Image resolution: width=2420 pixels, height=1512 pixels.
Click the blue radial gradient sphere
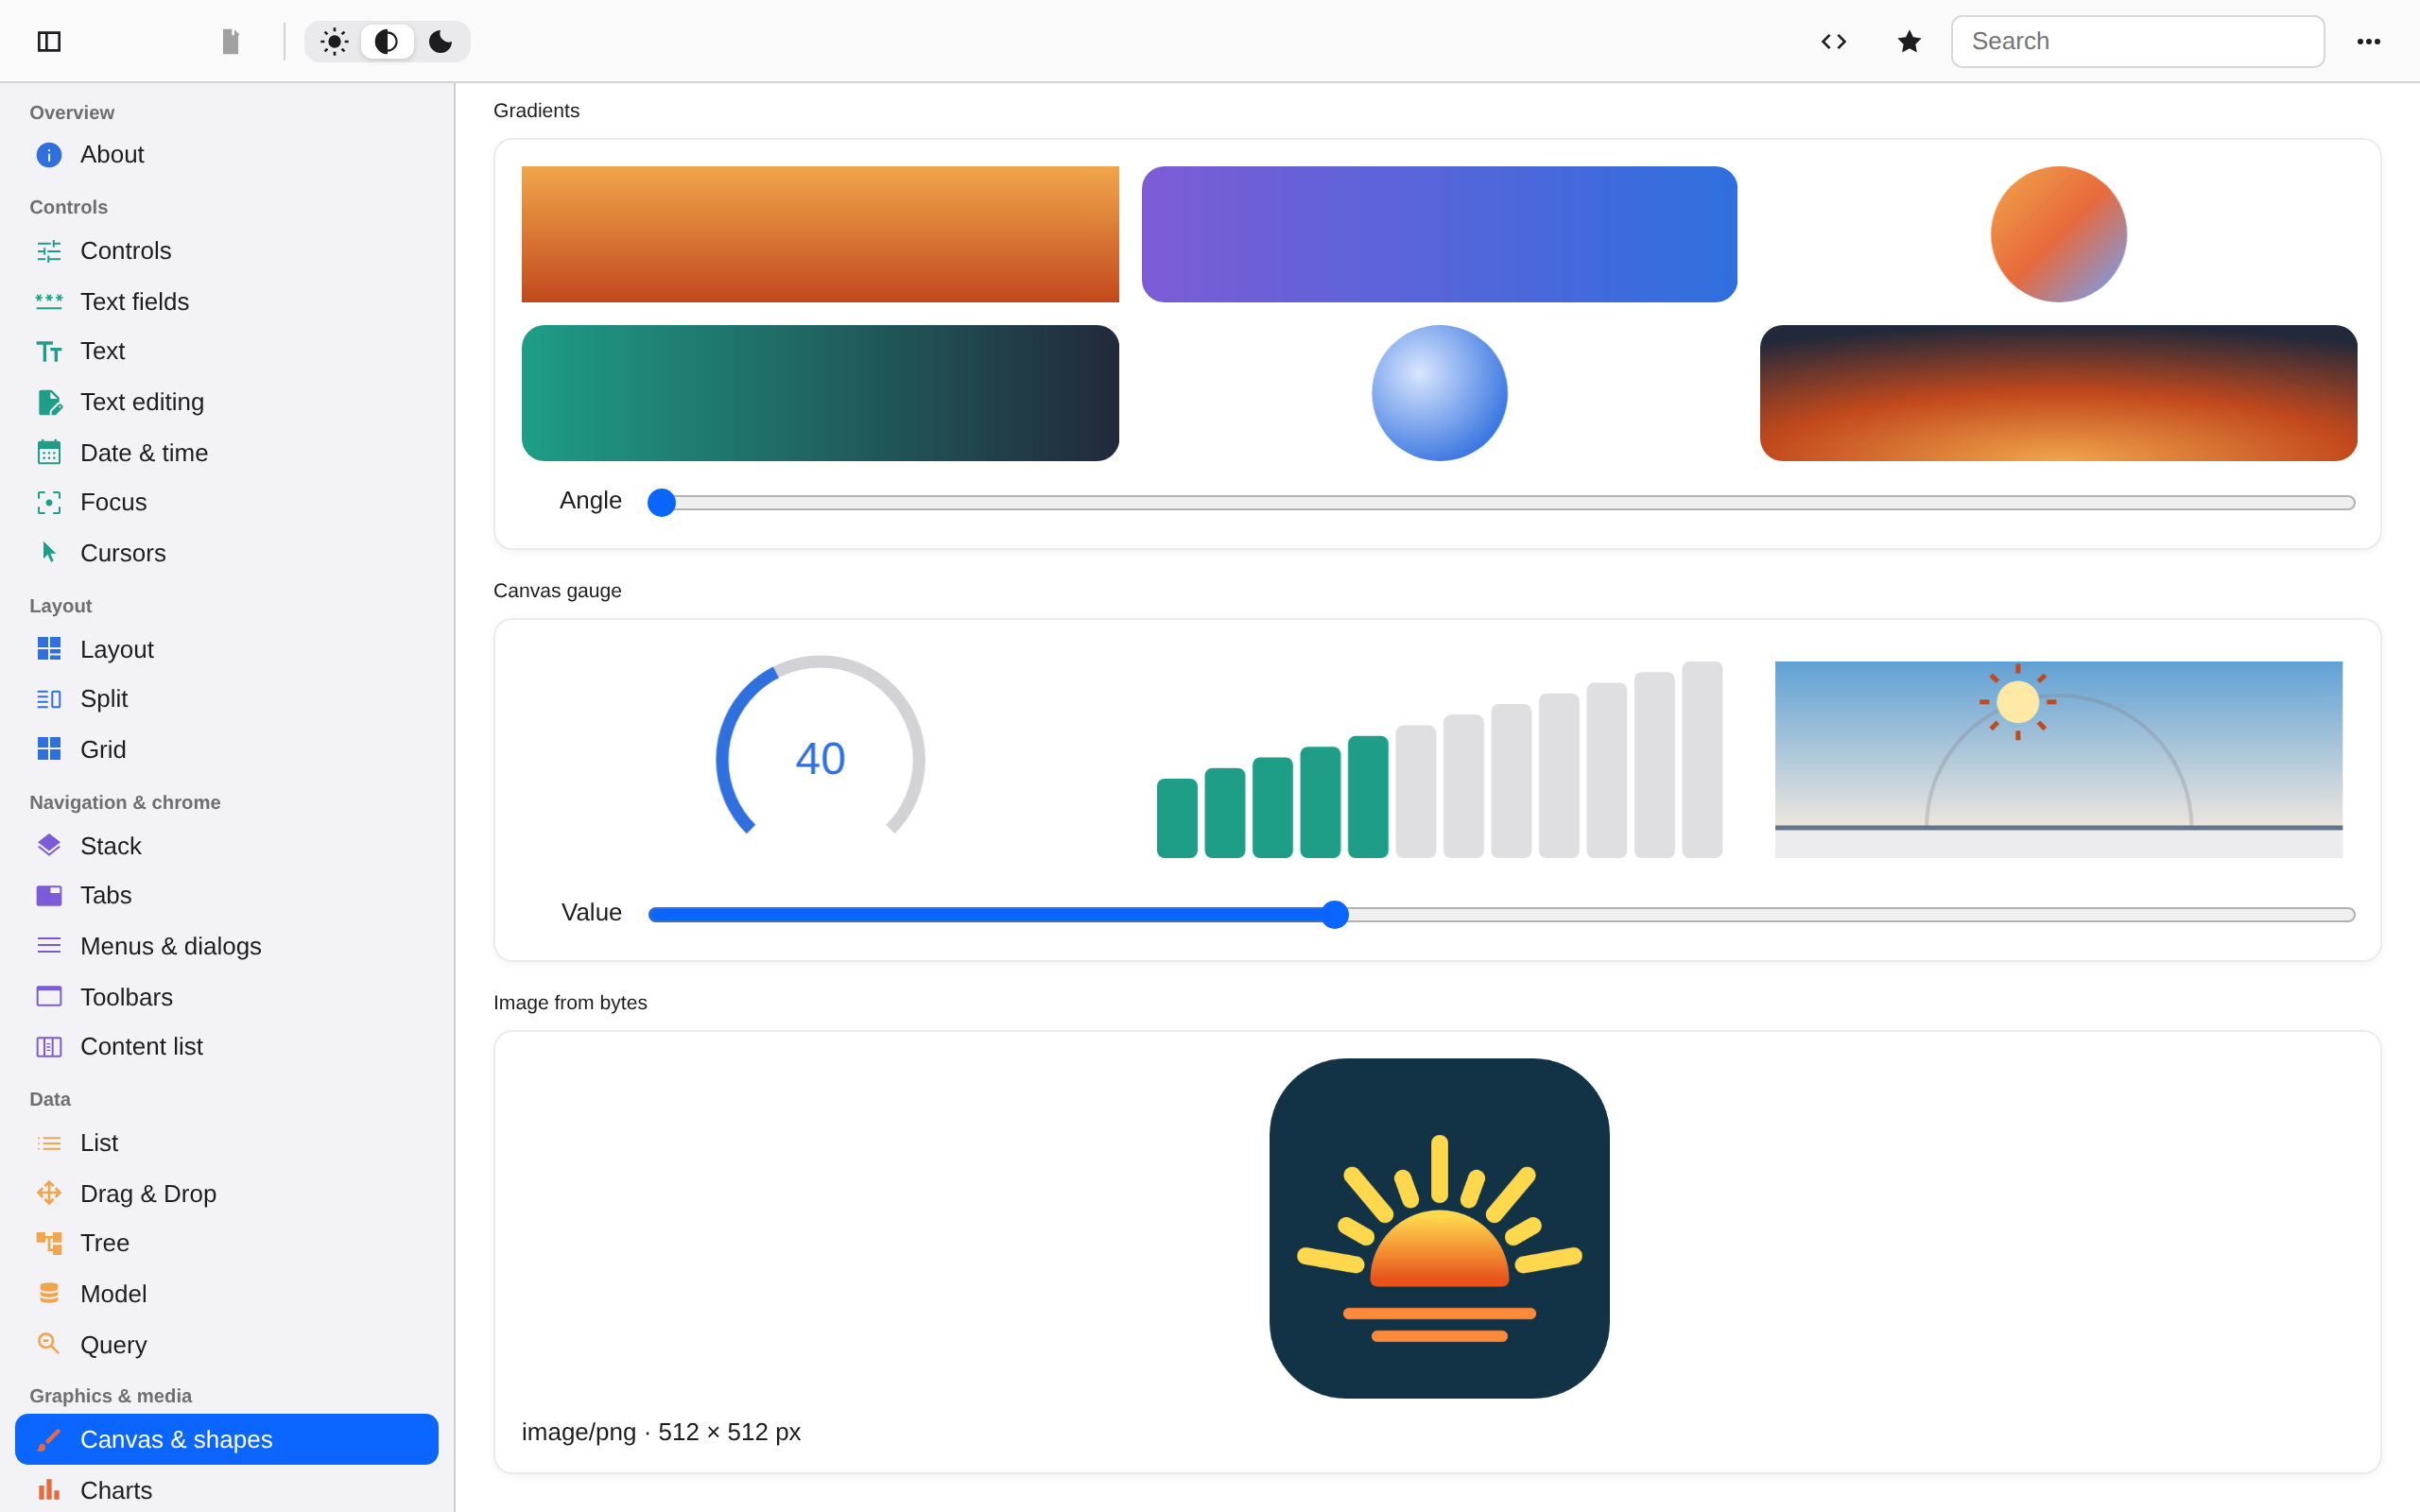[1439, 393]
